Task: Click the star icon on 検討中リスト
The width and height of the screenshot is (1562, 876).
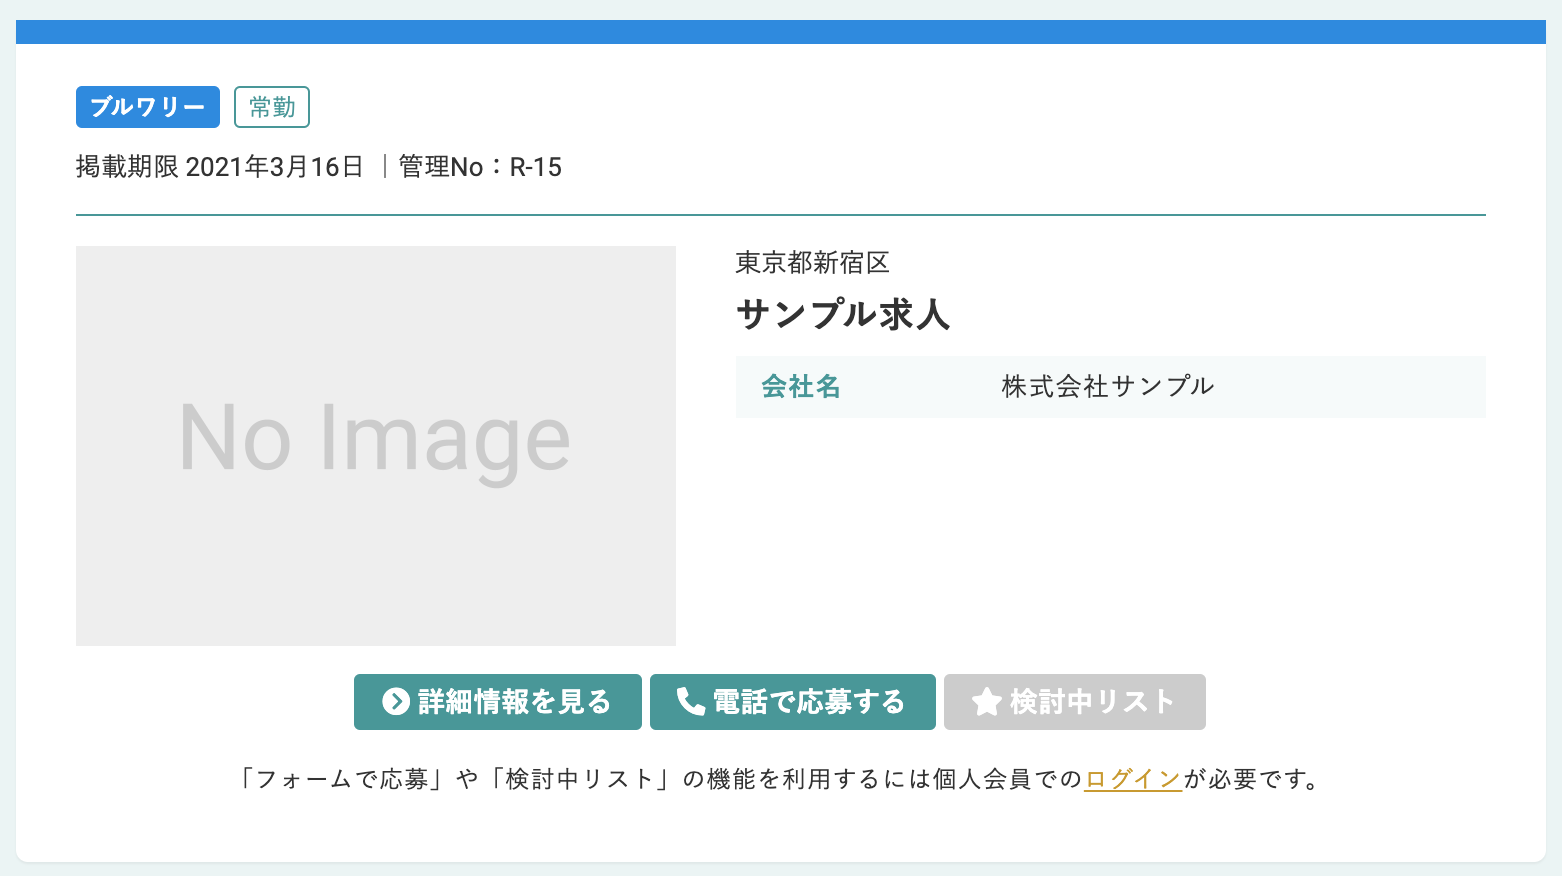Action: click(x=986, y=702)
